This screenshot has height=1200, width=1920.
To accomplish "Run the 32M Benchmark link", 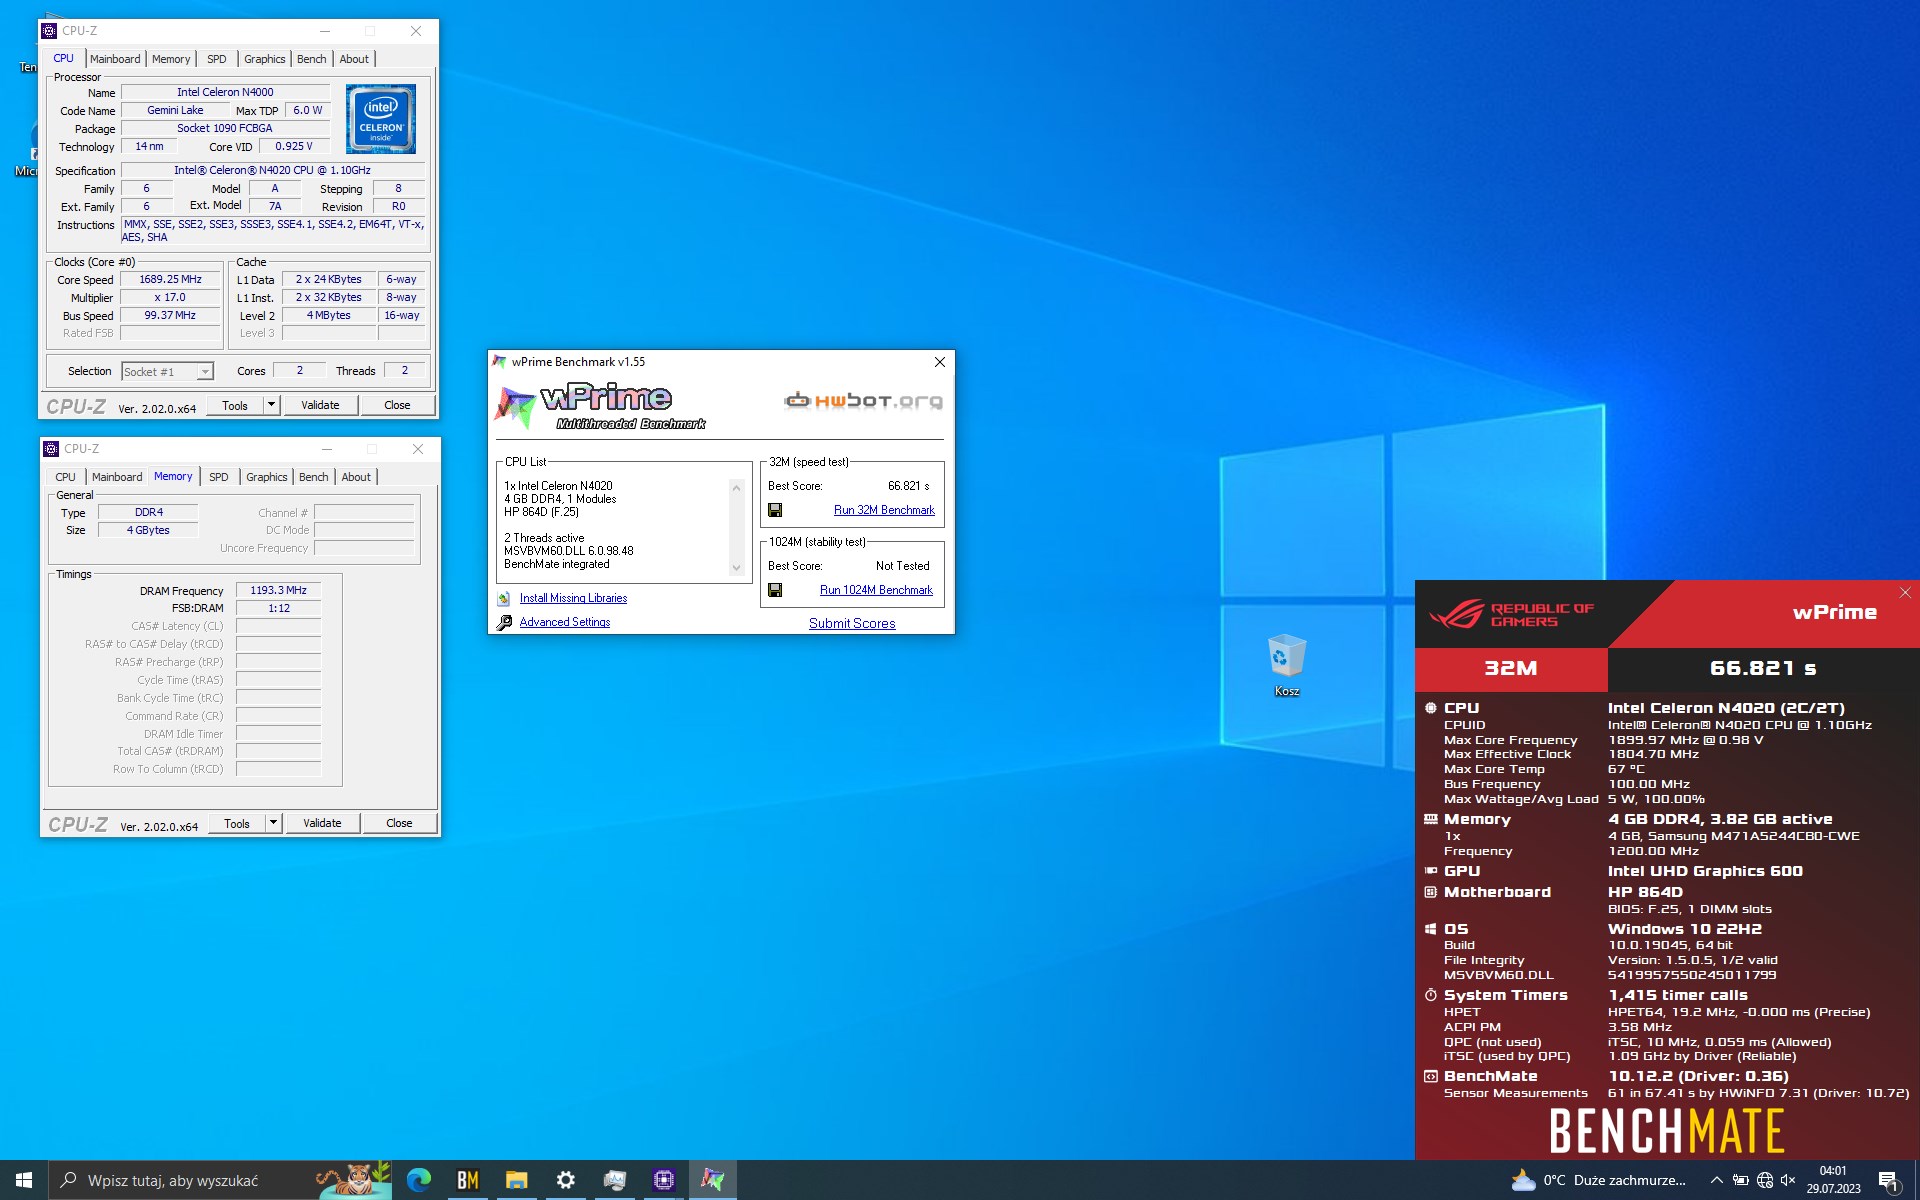I will tap(884, 510).
